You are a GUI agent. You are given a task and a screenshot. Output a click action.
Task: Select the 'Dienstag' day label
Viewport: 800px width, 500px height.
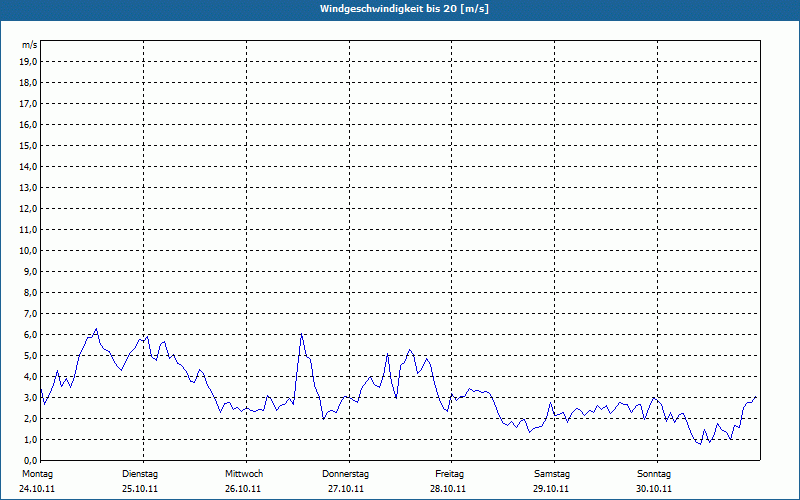[140, 474]
